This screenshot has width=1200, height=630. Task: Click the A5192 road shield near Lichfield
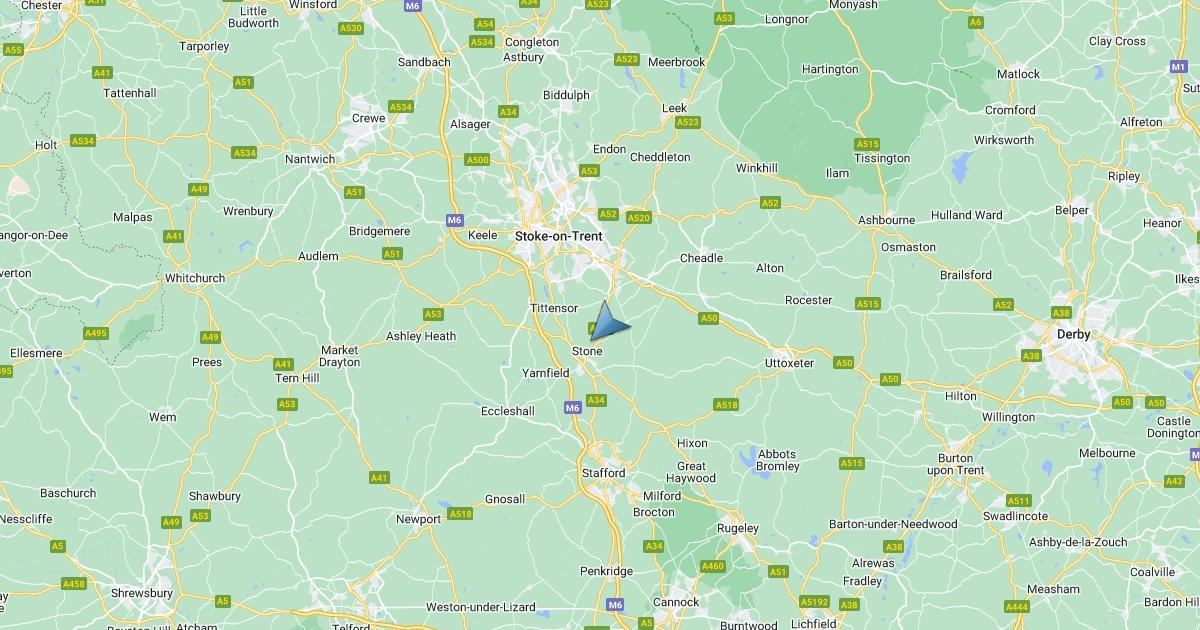click(815, 602)
